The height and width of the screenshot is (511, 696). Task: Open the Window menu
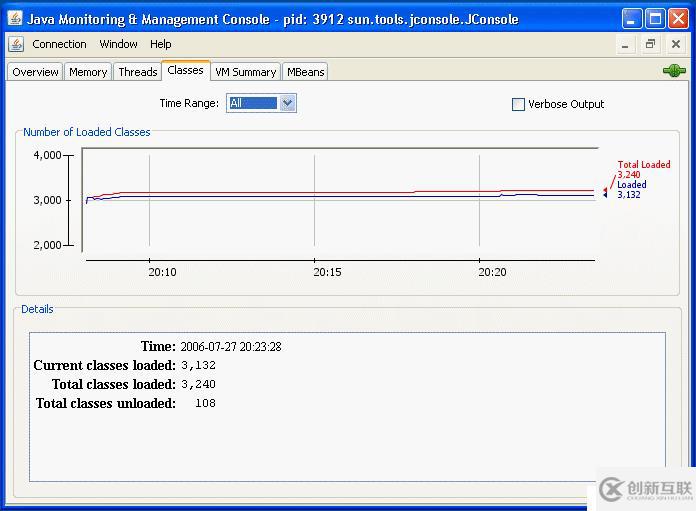tap(118, 44)
